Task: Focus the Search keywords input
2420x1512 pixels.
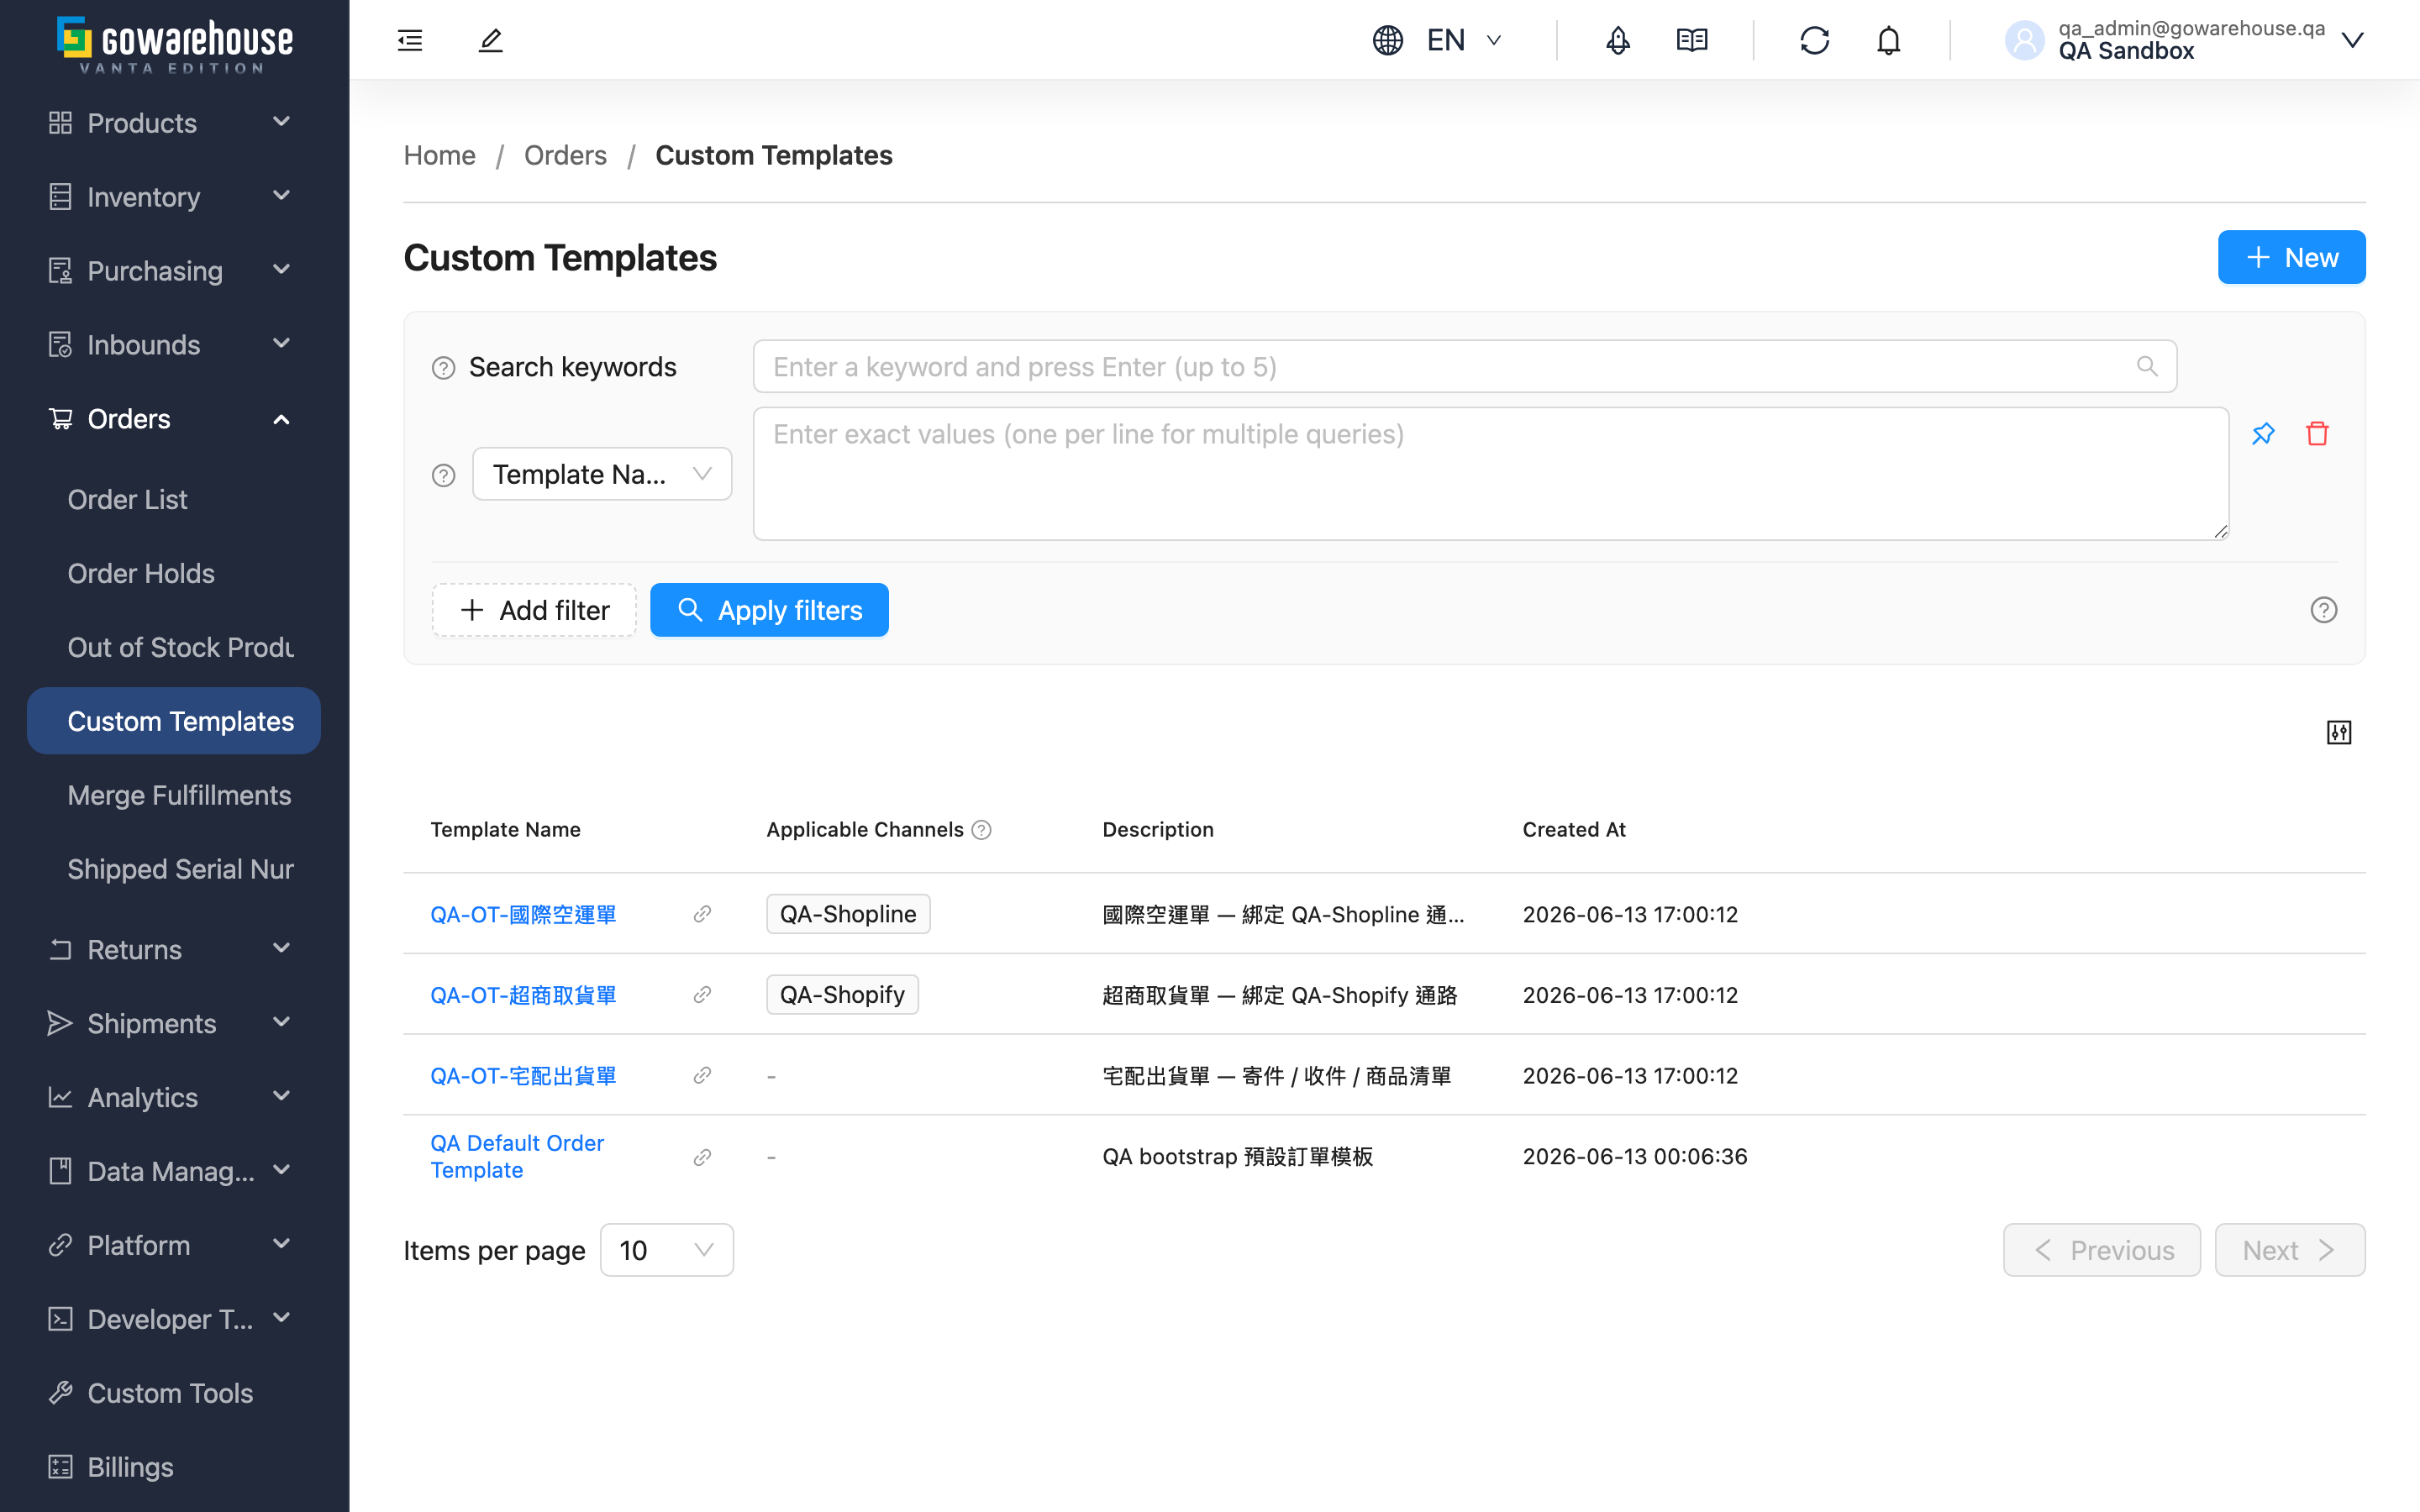Action: click(x=1464, y=366)
